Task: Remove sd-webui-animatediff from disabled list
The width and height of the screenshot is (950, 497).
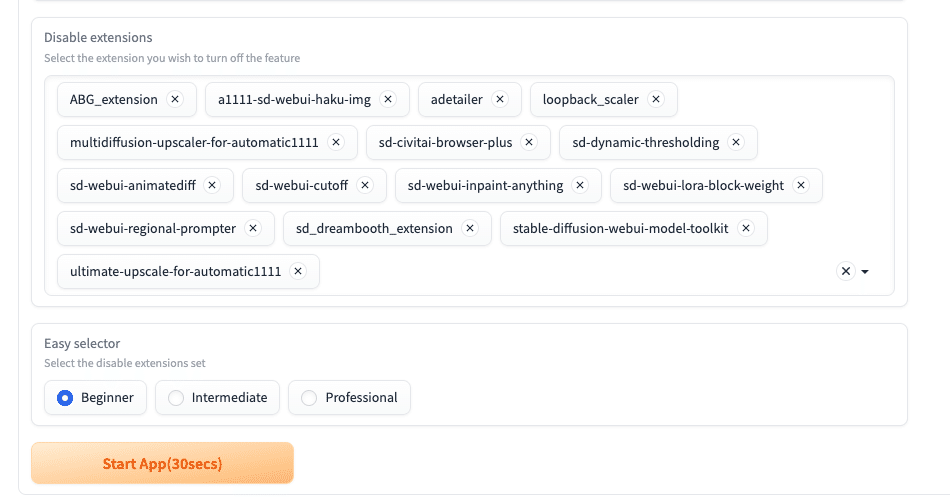Action: pos(212,185)
